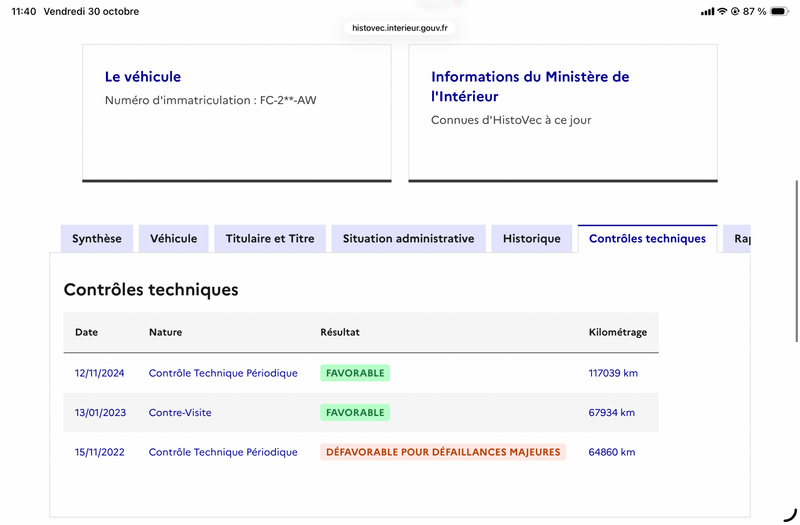
Task: Click the Contrôles techniques section heading
Action: click(151, 289)
